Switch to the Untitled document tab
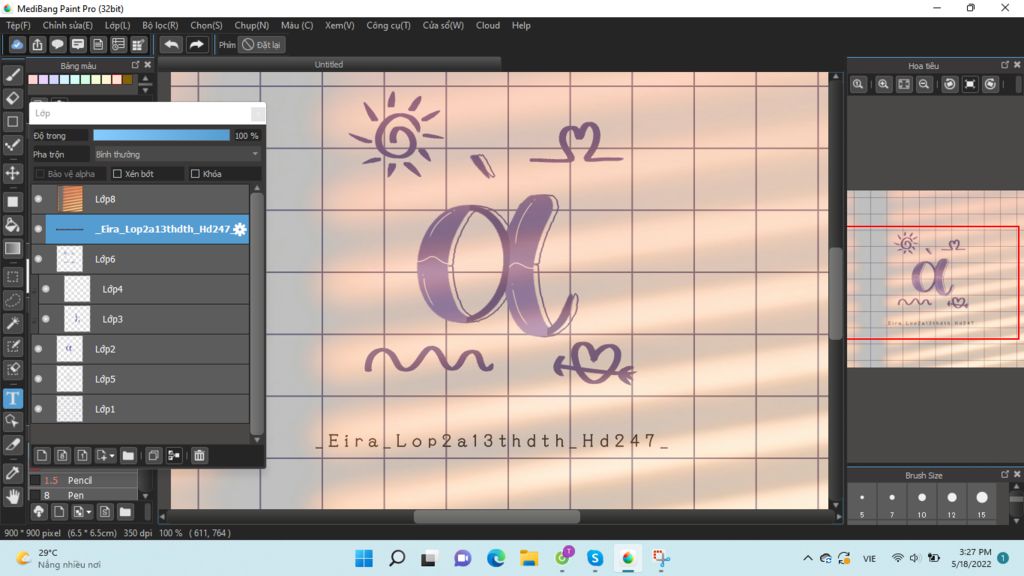Image resolution: width=1024 pixels, height=576 pixels. (328, 65)
